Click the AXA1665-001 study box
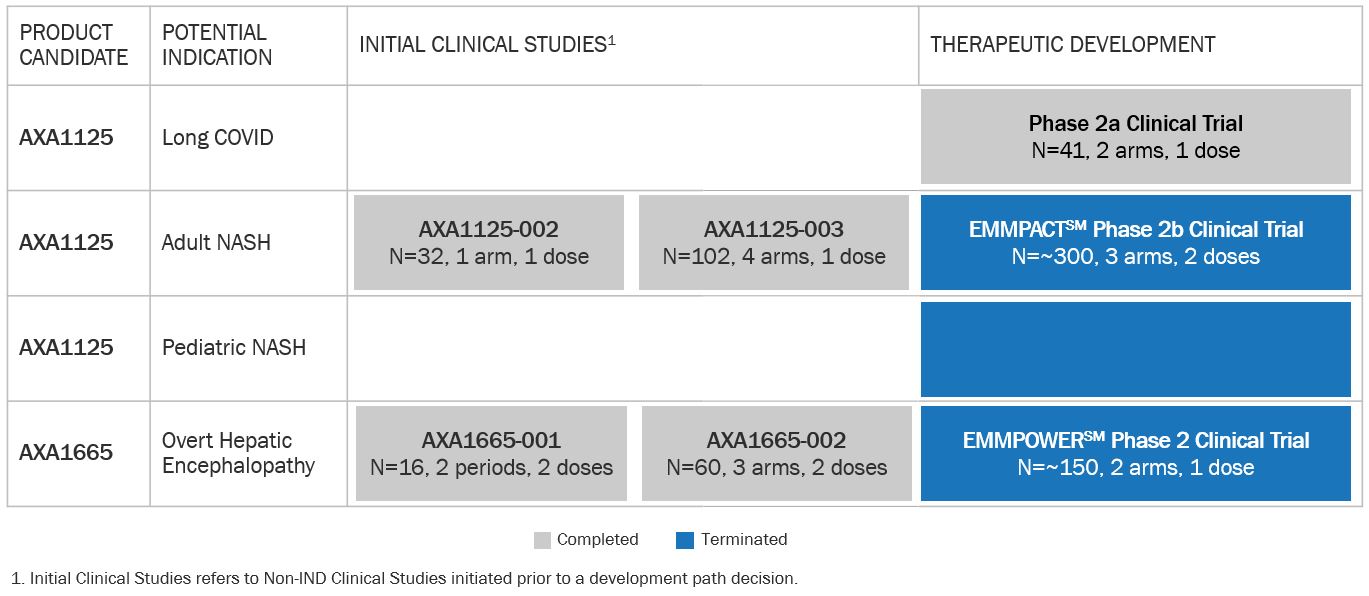The width and height of the screenshot is (1369, 596). pos(491,453)
